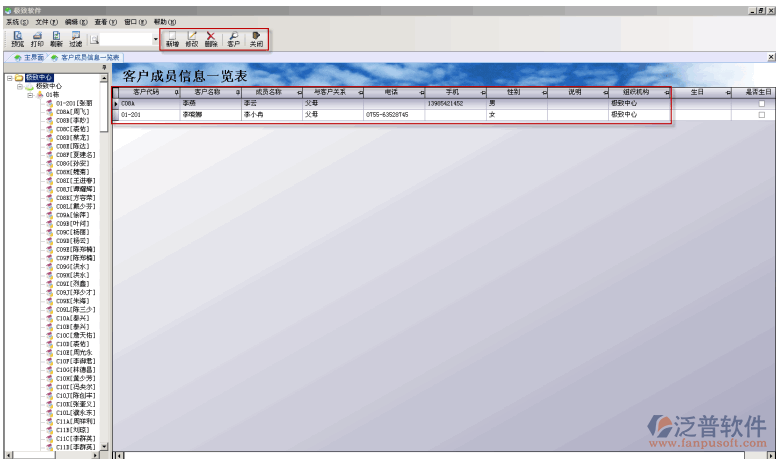Image resolution: width=777 pixels, height=459 pixels.
Task: Sort by the 客户代码 column header
Action: pos(146,92)
